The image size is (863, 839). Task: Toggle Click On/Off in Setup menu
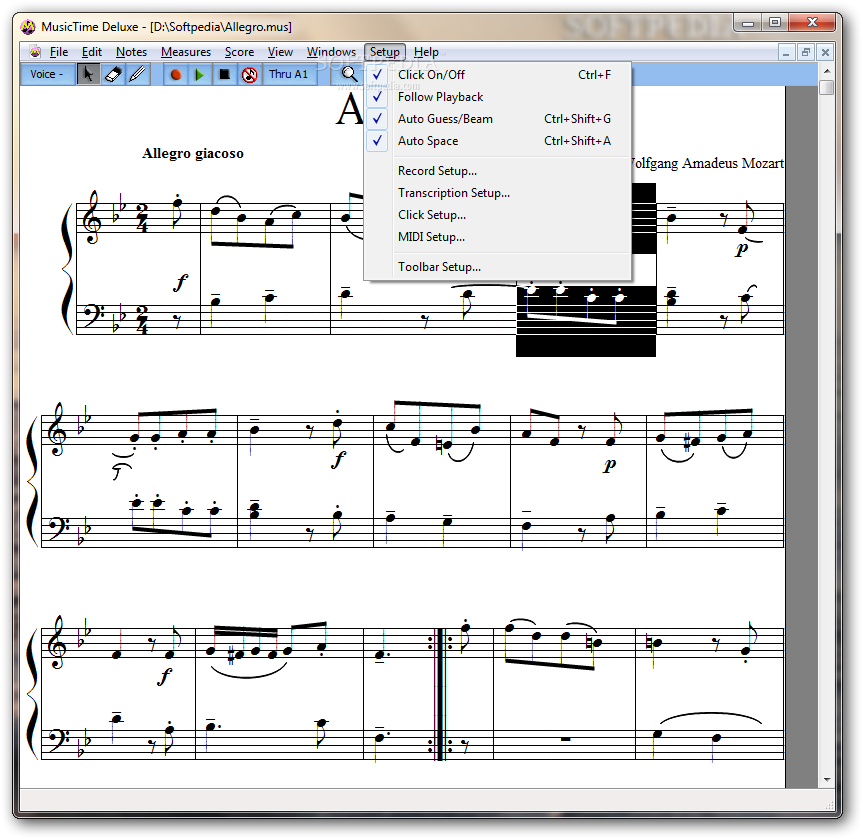tap(498, 75)
